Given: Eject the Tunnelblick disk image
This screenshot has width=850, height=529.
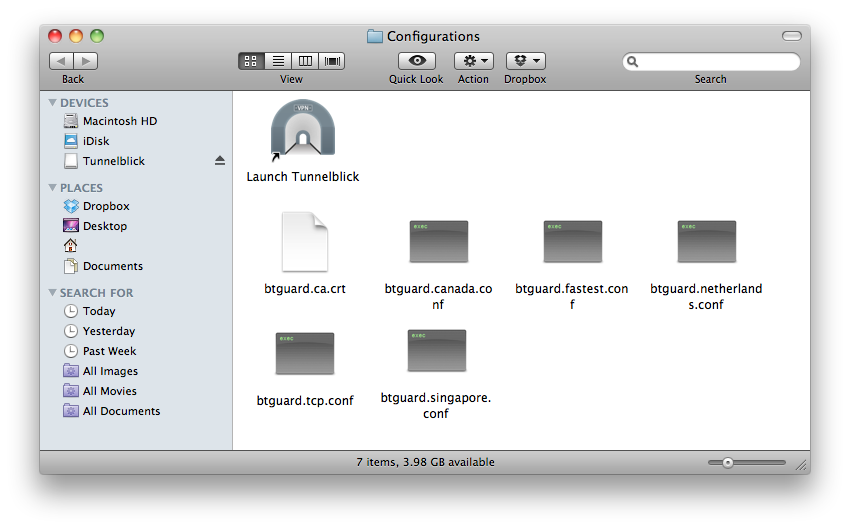Looking at the screenshot, I should pos(220,161).
